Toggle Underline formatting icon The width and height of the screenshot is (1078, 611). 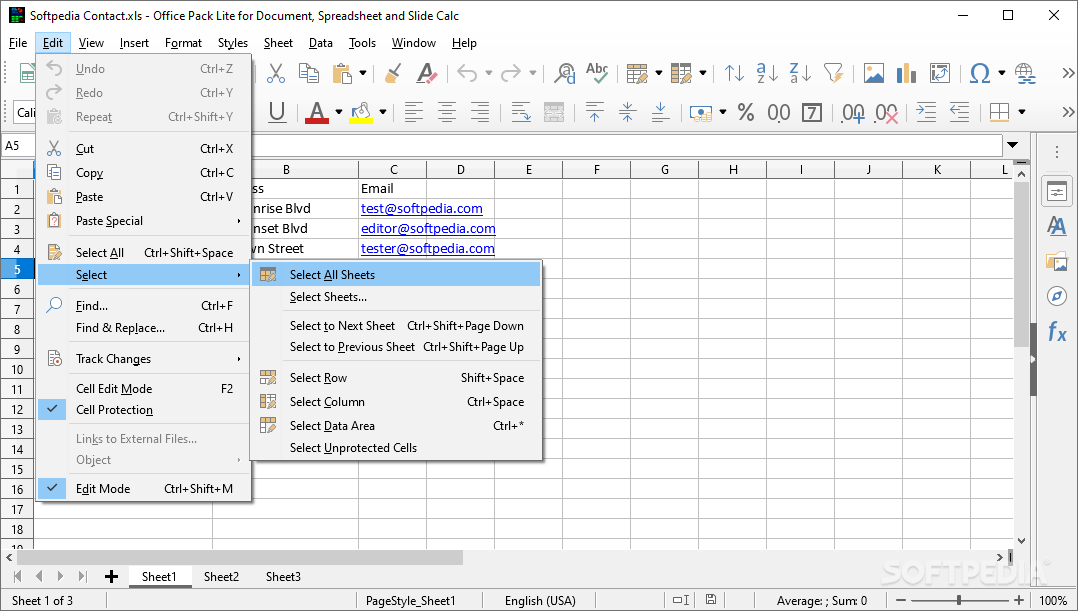click(x=277, y=112)
